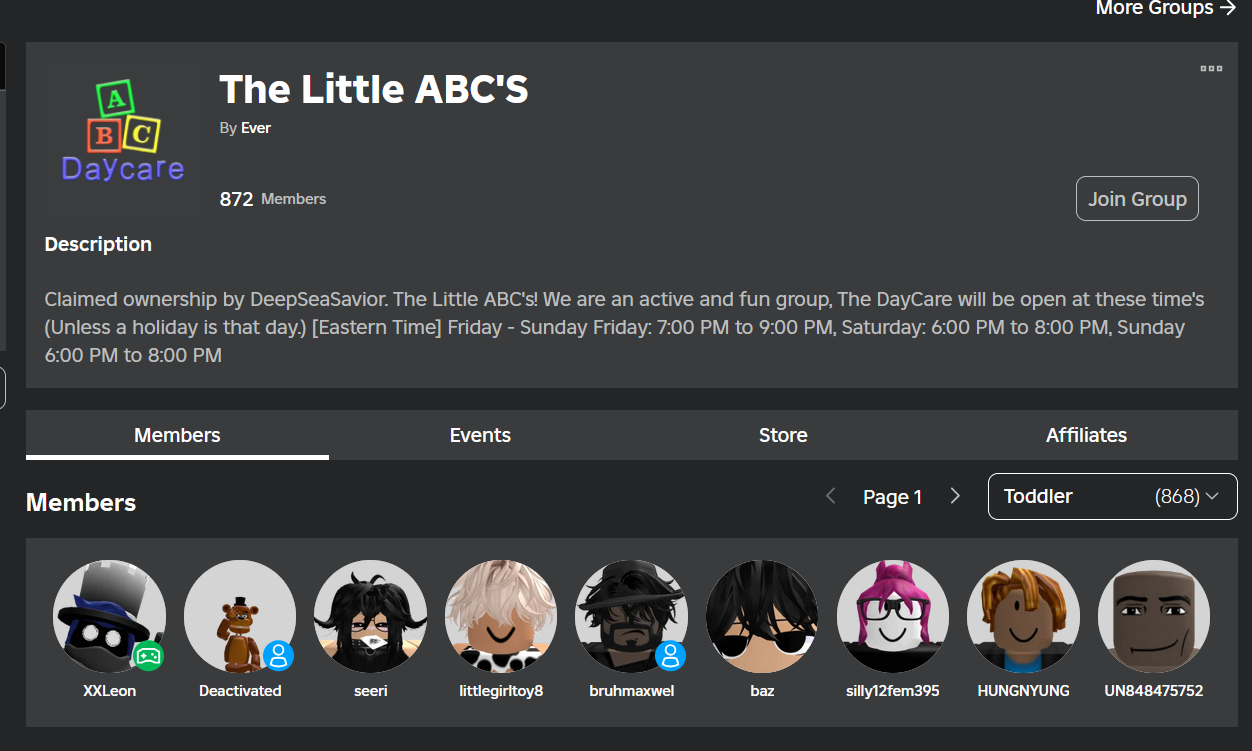
Task: Click littlegirltoy8's avatar
Action: pyautogui.click(x=501, y=615)
